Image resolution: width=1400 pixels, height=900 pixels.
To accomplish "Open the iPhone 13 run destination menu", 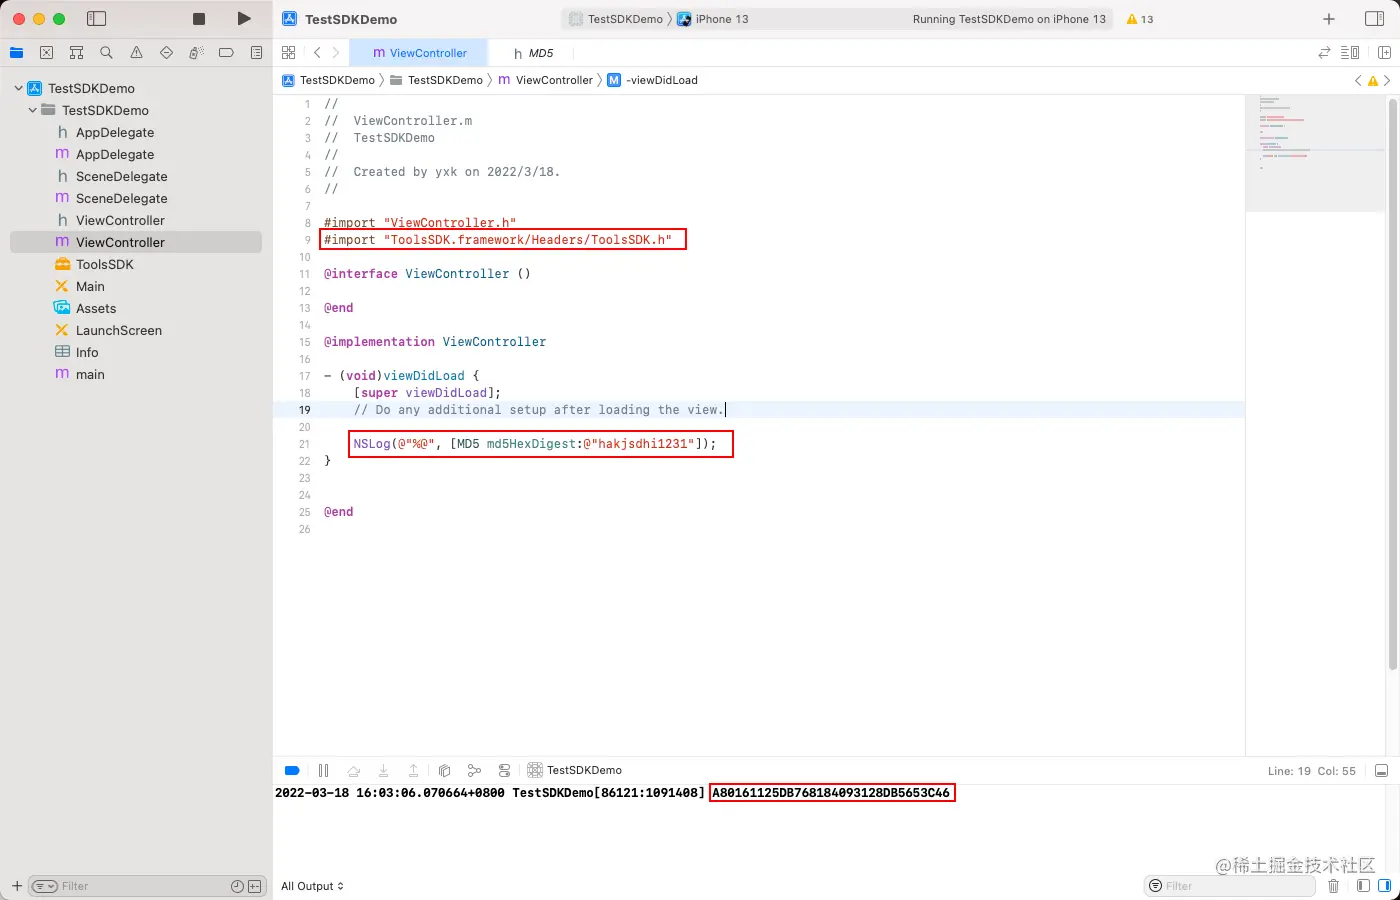I will [x=713, y=19].
